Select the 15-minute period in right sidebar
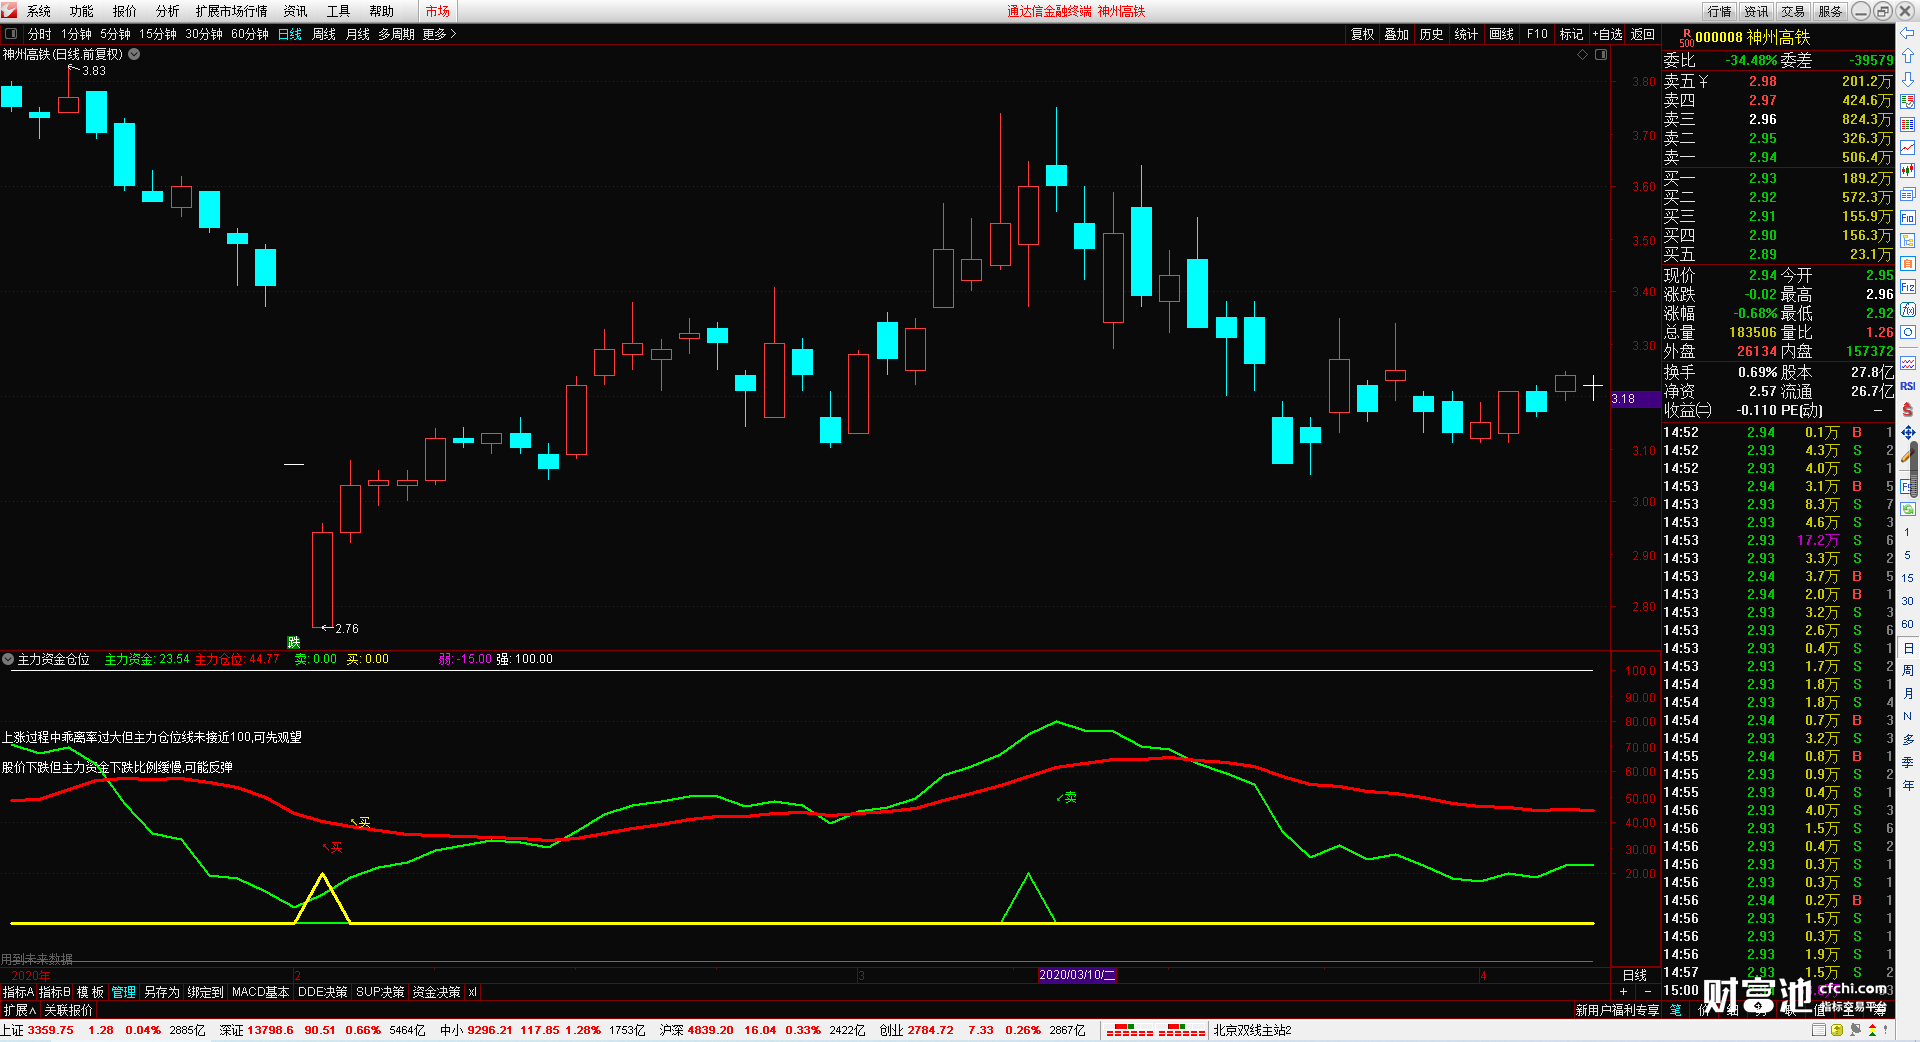This screenshot has height=1042, width=1920. pos(1907,578)
